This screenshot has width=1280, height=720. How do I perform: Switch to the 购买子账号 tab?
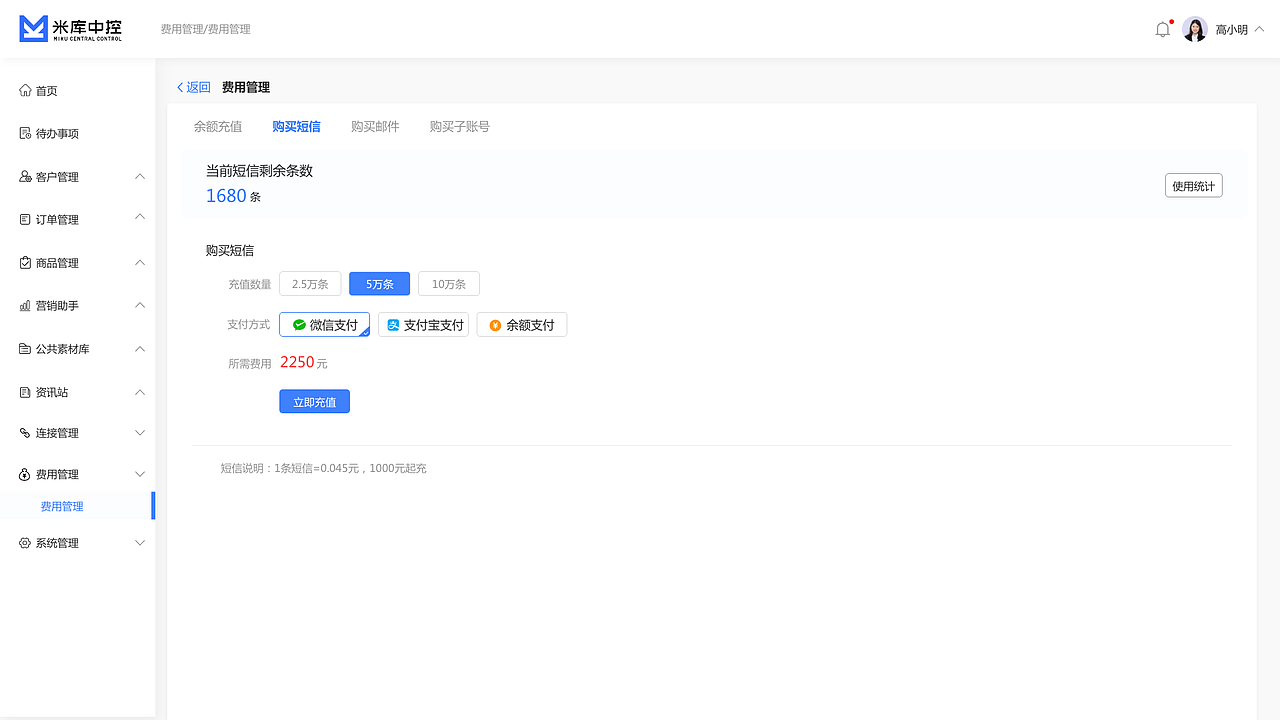coord(460,127)
